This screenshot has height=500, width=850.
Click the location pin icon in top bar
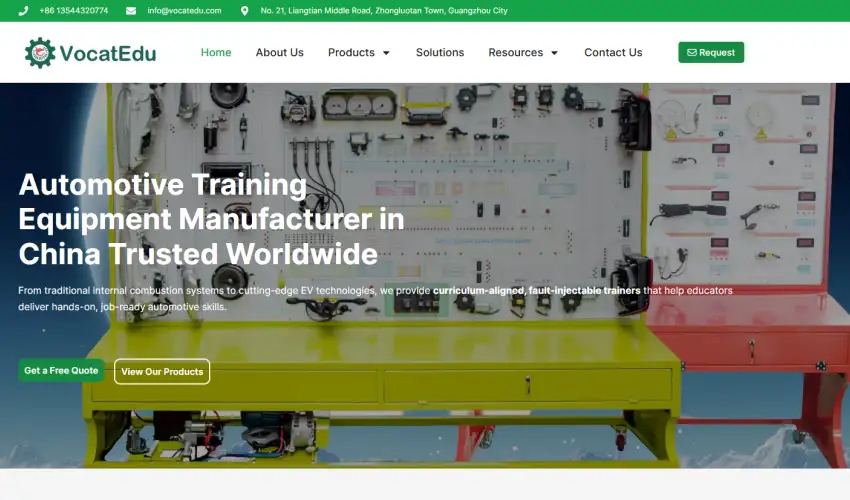coord(244,11)
